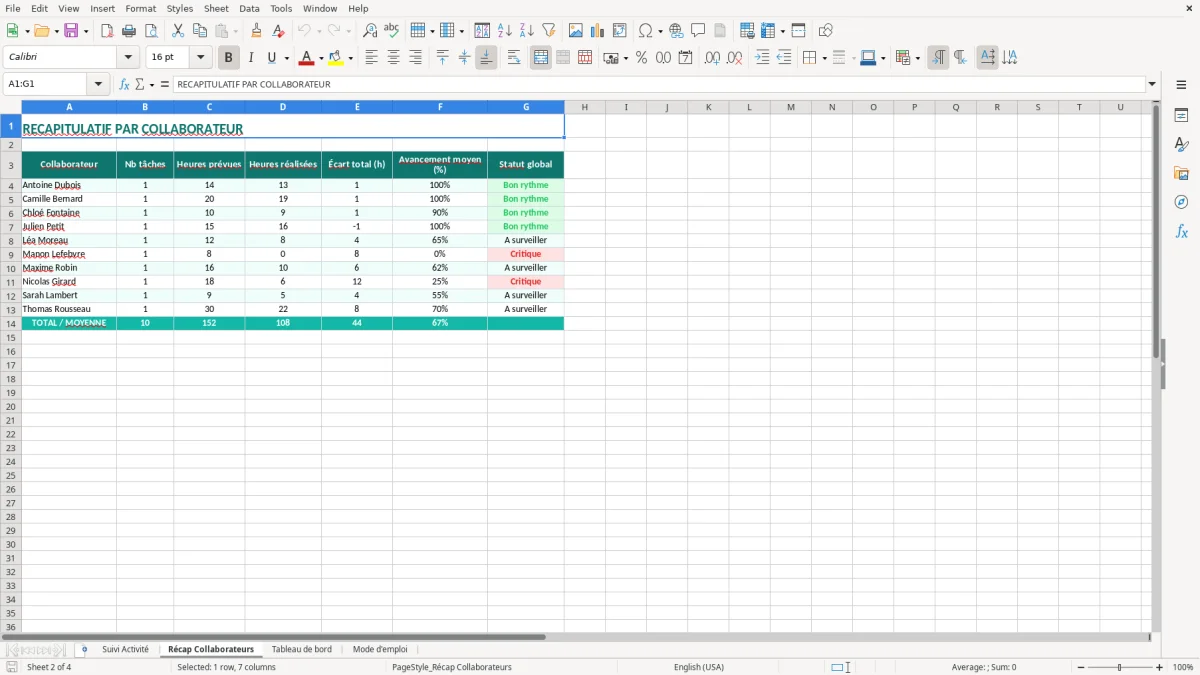Insert a pivot table
1200x675 pixels.
[x=619, y=31]
